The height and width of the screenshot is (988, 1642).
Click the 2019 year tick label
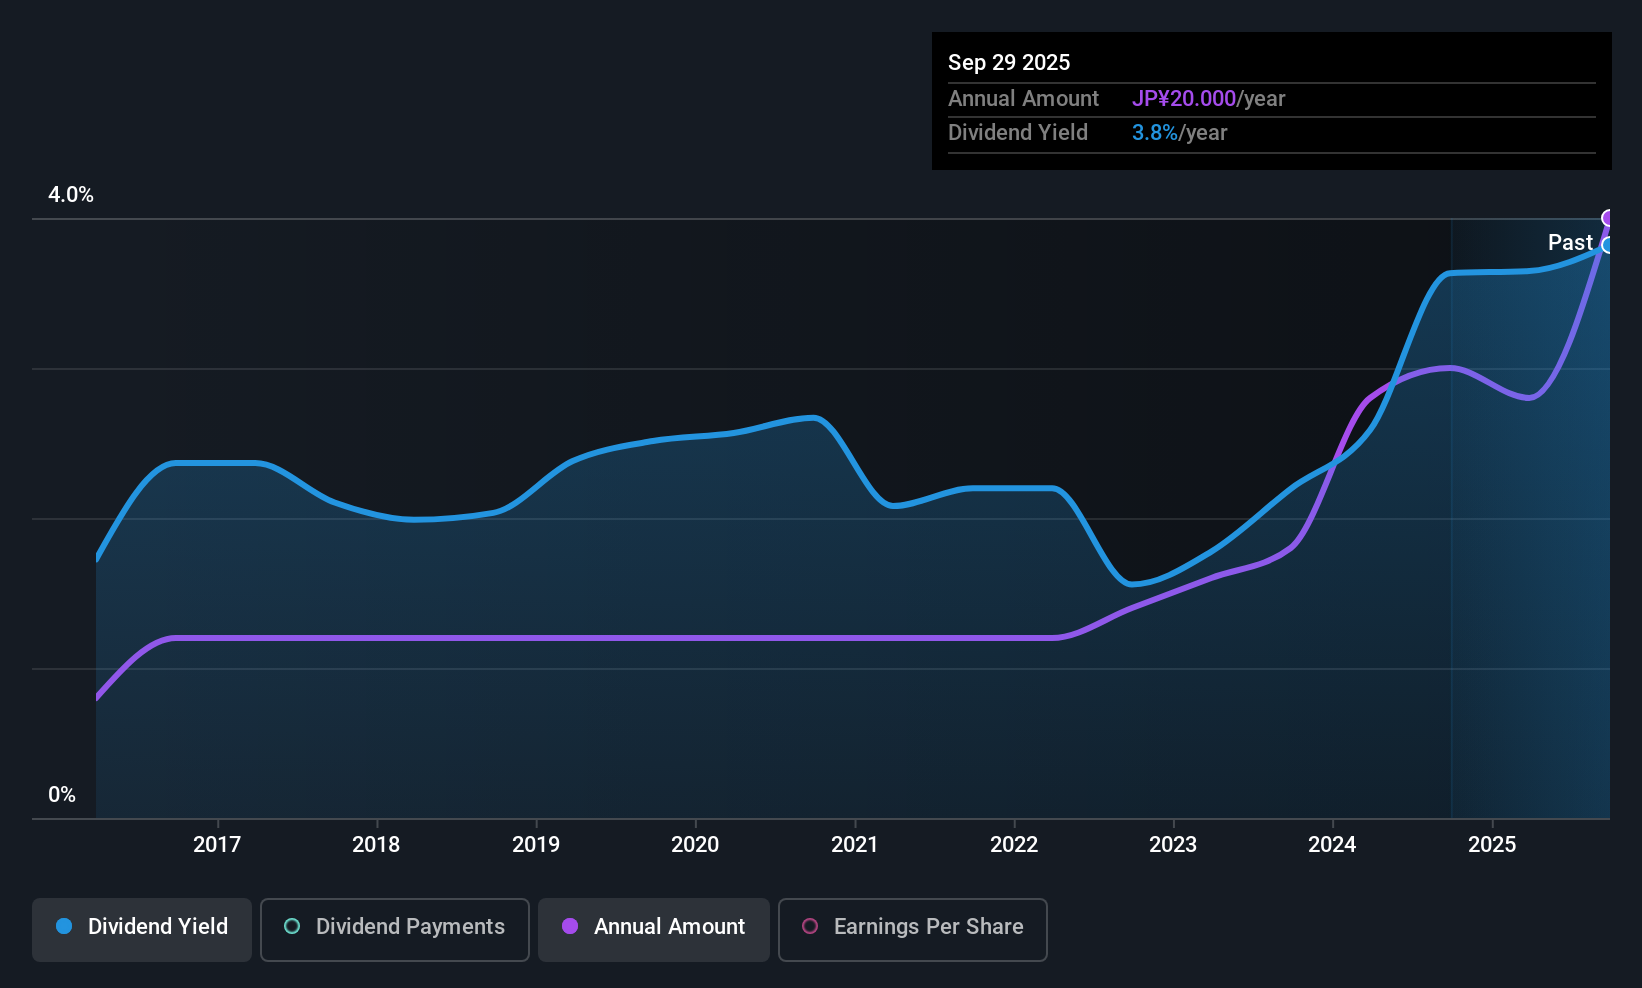pos(536,845)
